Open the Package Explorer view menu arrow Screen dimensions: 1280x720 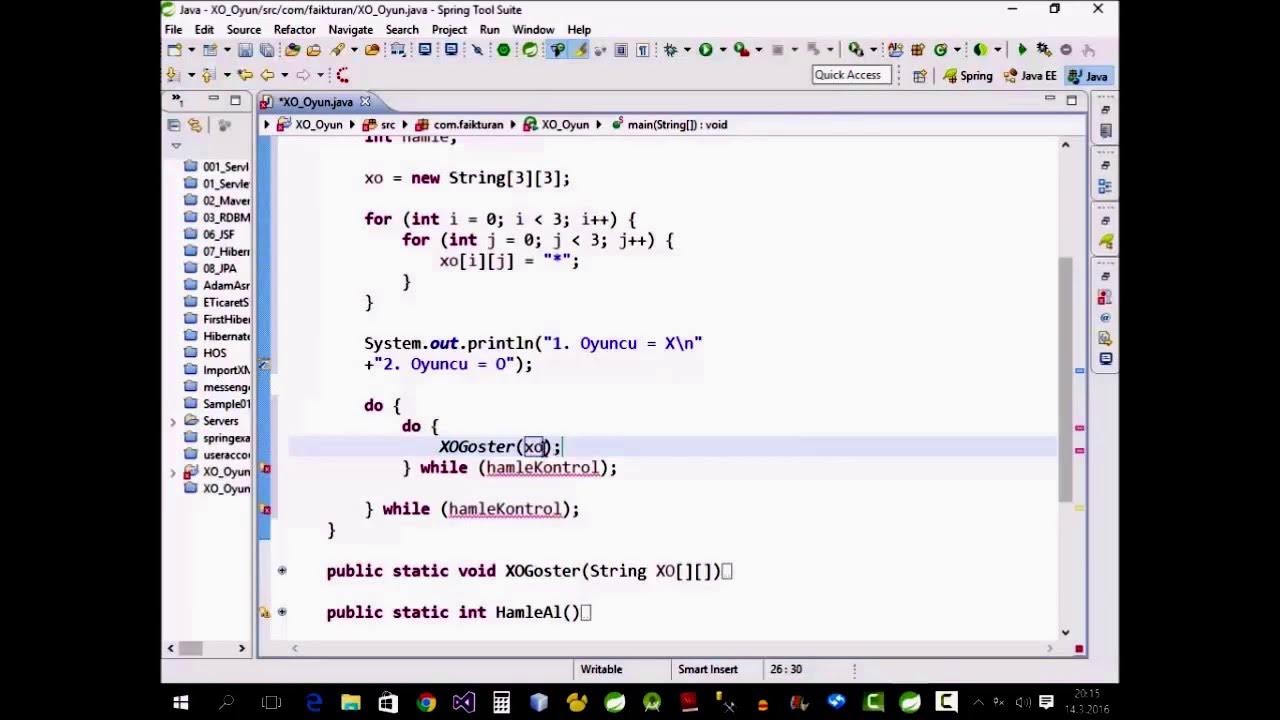(176, 146)
